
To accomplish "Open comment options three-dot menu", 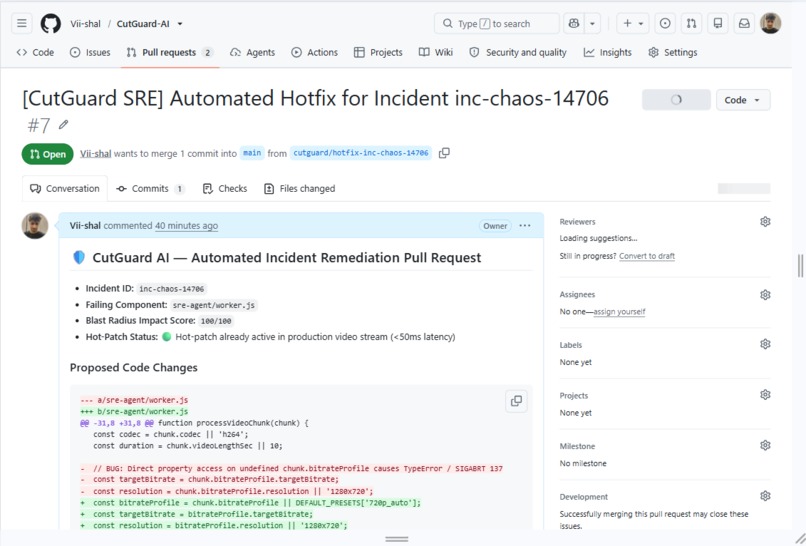I will [x=525, y=226].
